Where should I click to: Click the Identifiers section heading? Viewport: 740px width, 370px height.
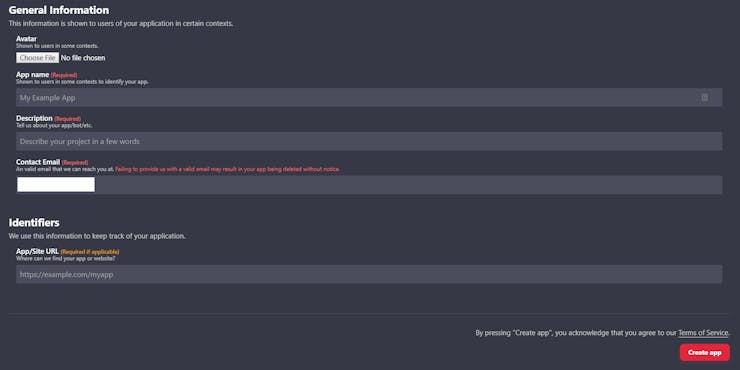pyautogui.click(x=34, y=222)
